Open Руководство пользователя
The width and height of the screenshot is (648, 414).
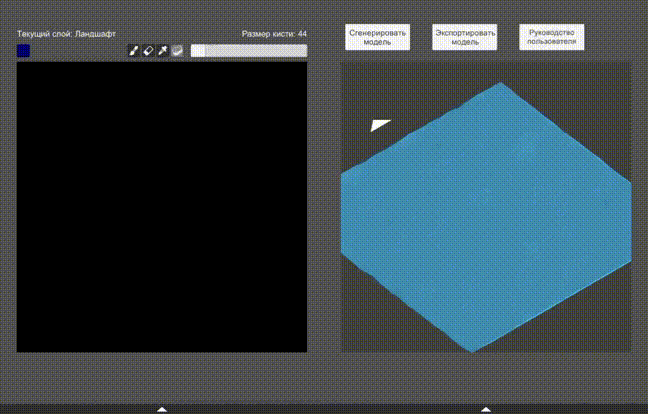coord(552,37)
